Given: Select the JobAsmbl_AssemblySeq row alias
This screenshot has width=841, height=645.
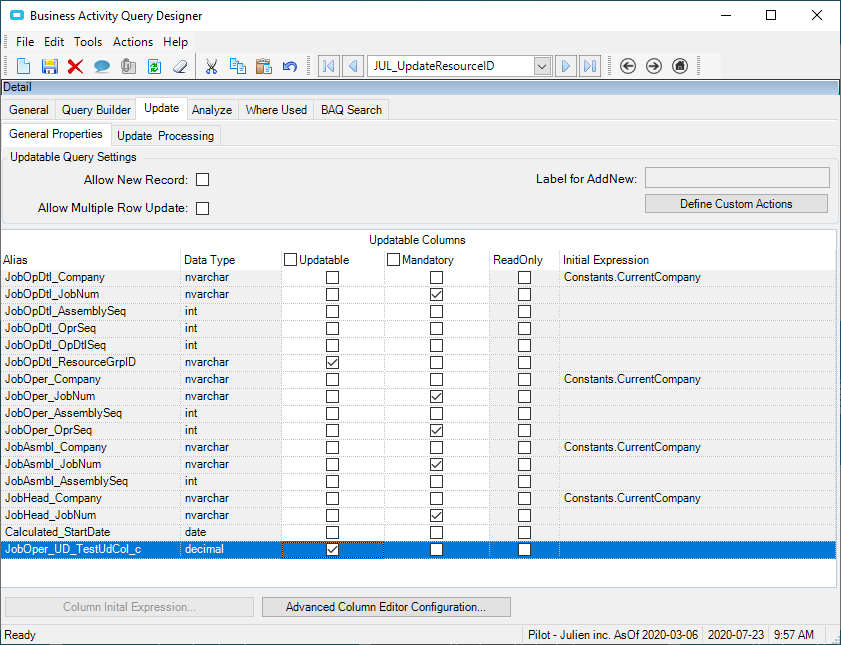Looking at the screenshot, I should coord(67,481).
